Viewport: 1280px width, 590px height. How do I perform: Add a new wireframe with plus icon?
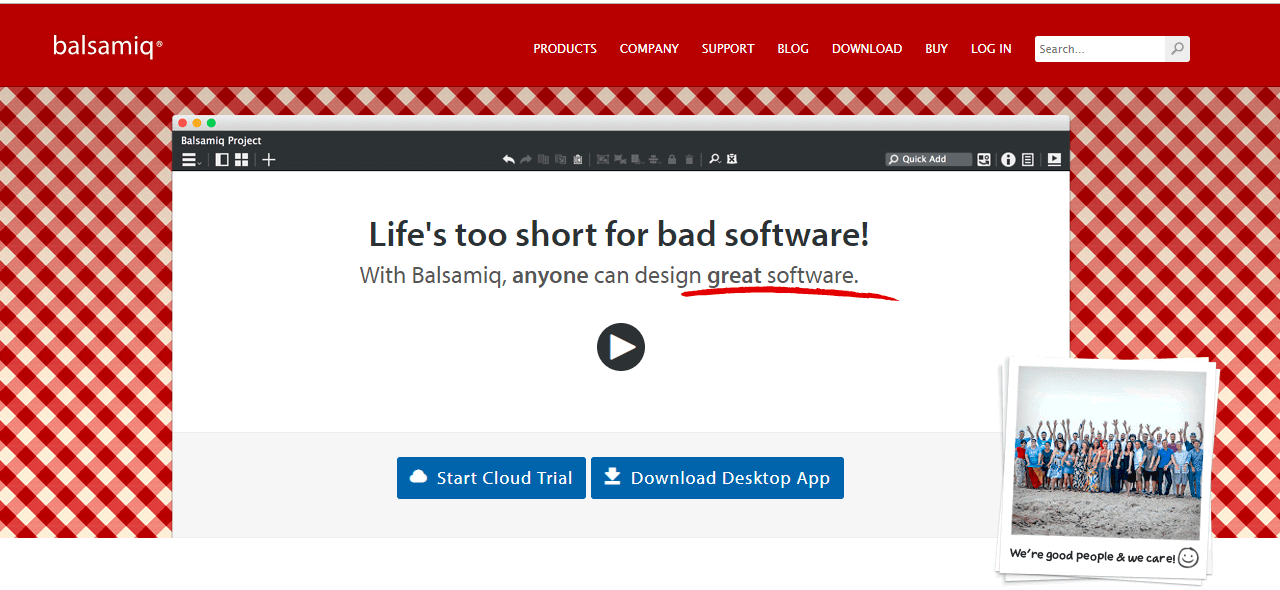[268, 159]
